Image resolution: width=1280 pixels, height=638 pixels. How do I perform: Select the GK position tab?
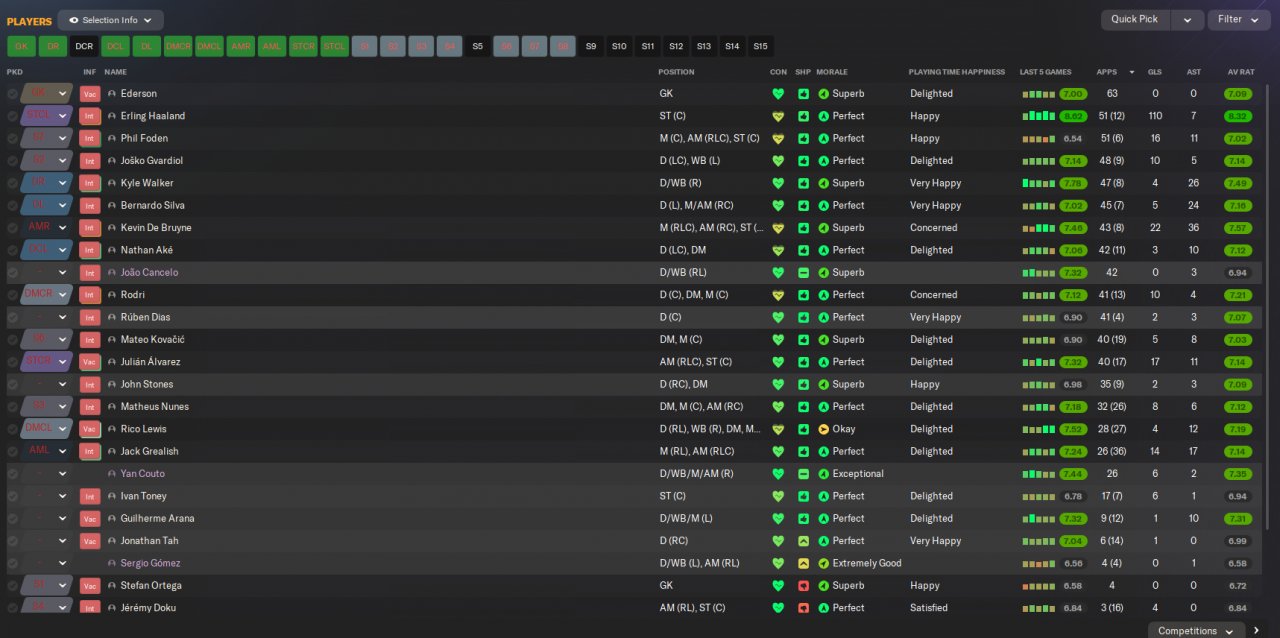tap(21, 46)
